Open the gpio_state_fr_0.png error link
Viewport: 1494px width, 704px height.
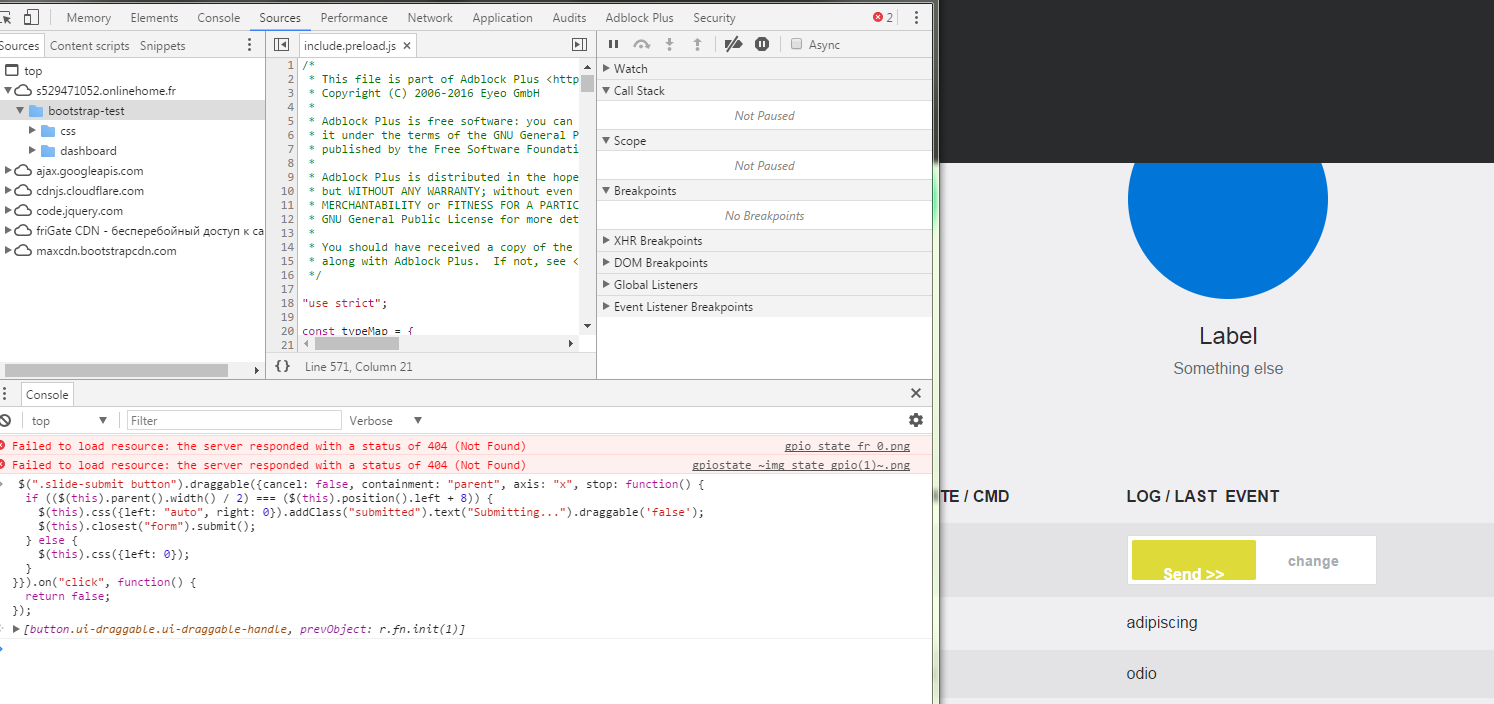tap(847, 447)
